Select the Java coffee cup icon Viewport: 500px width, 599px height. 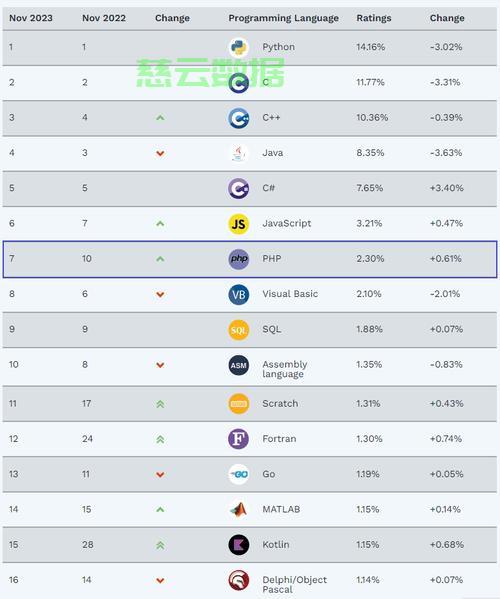[x=238, y=153]
